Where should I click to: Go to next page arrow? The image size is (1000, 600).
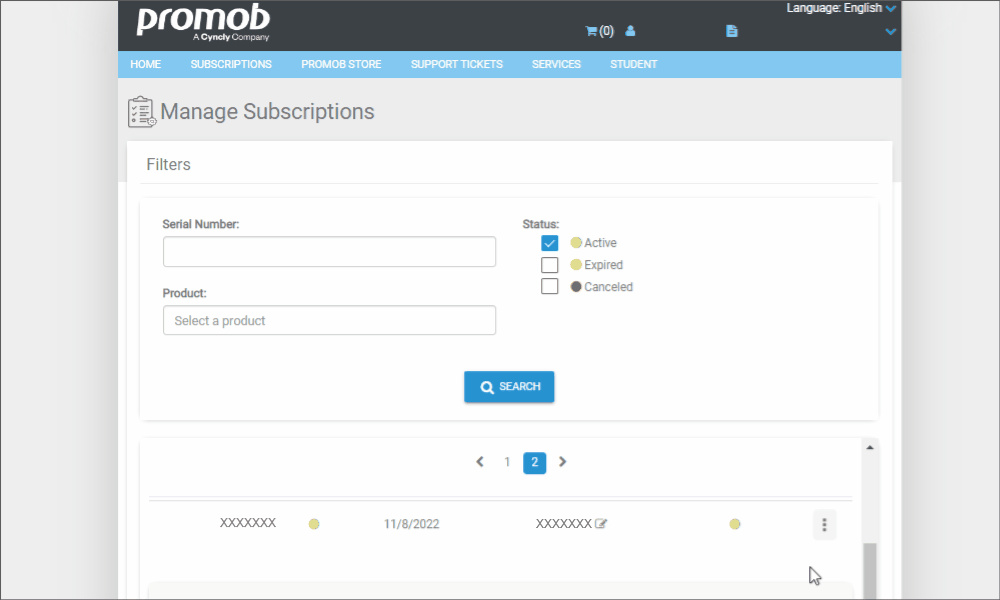point(562,462)
